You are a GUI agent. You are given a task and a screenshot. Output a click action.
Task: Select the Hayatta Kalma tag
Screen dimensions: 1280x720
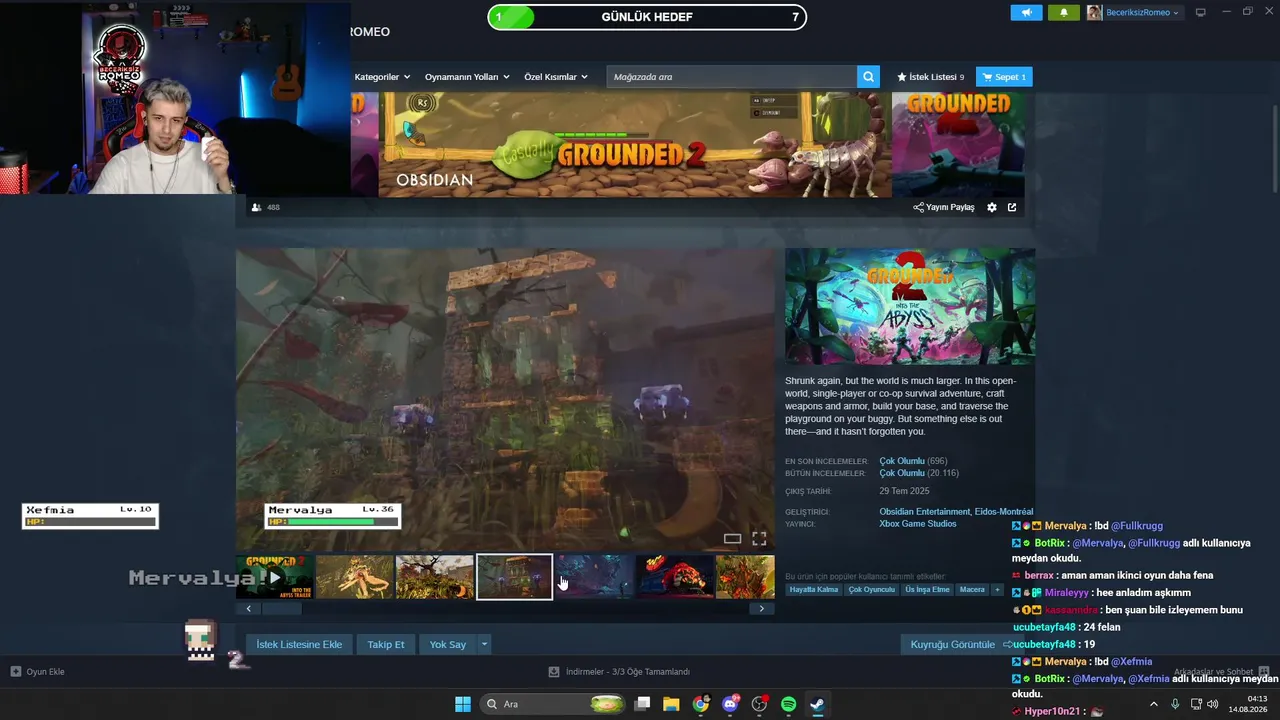[814, 590]
